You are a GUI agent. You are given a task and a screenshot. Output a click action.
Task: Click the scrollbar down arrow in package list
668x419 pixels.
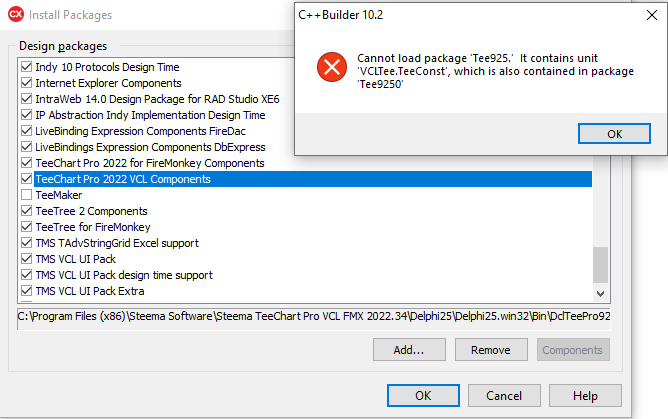click(600, 293)
